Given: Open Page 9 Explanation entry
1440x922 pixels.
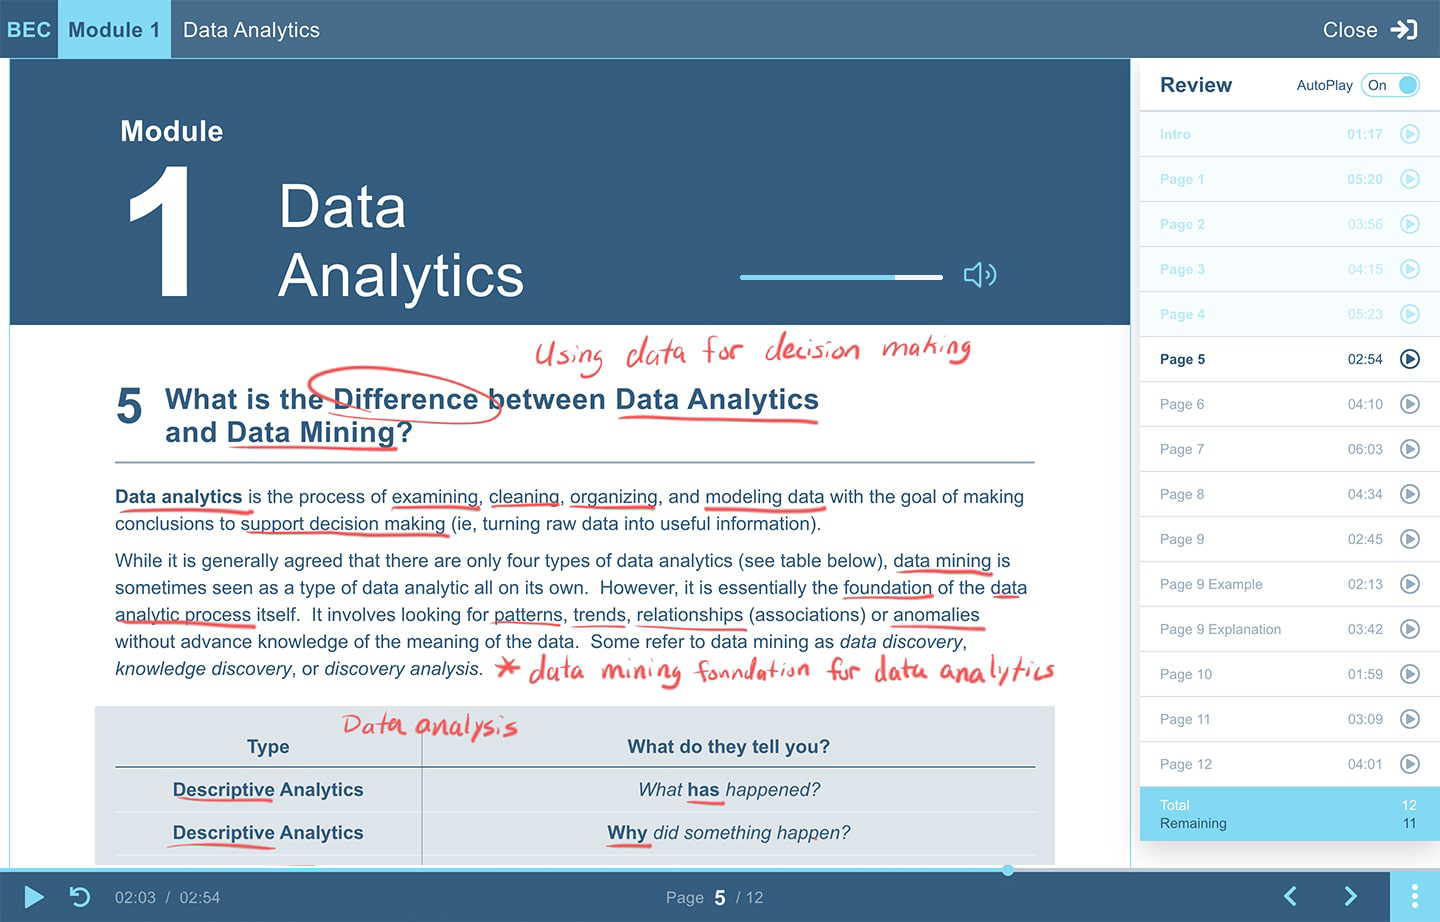Looking at the screenshot, I should pos(1220,629).
